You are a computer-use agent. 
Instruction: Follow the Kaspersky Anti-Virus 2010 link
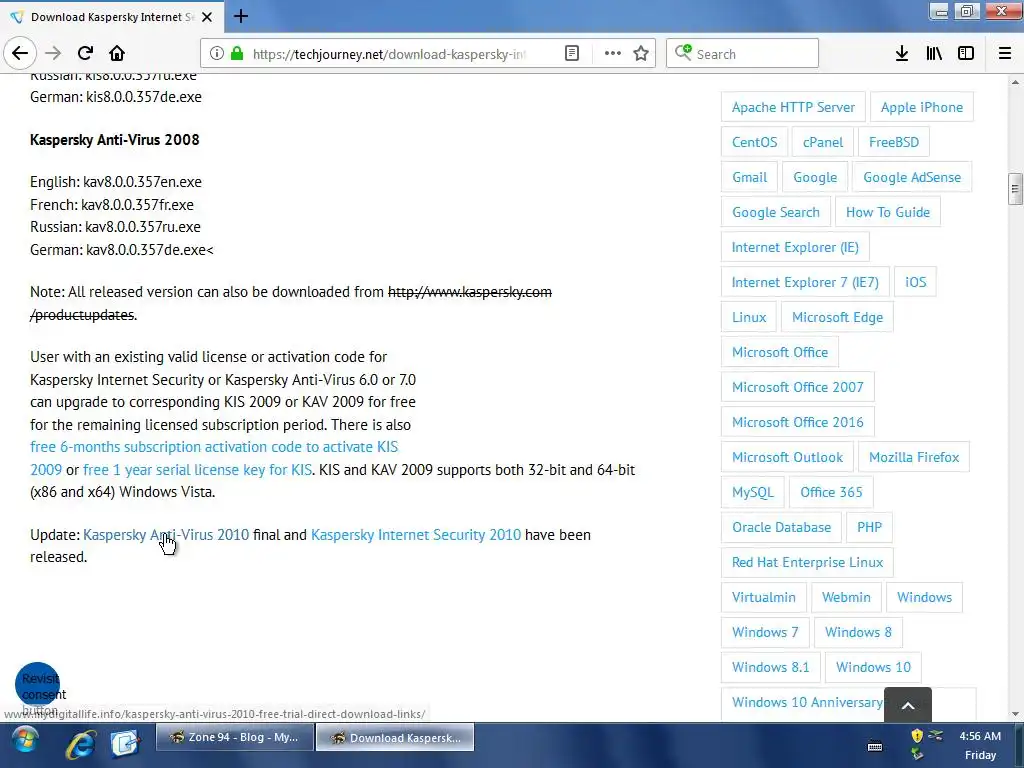pyautogui.click(x=166, y=535)
